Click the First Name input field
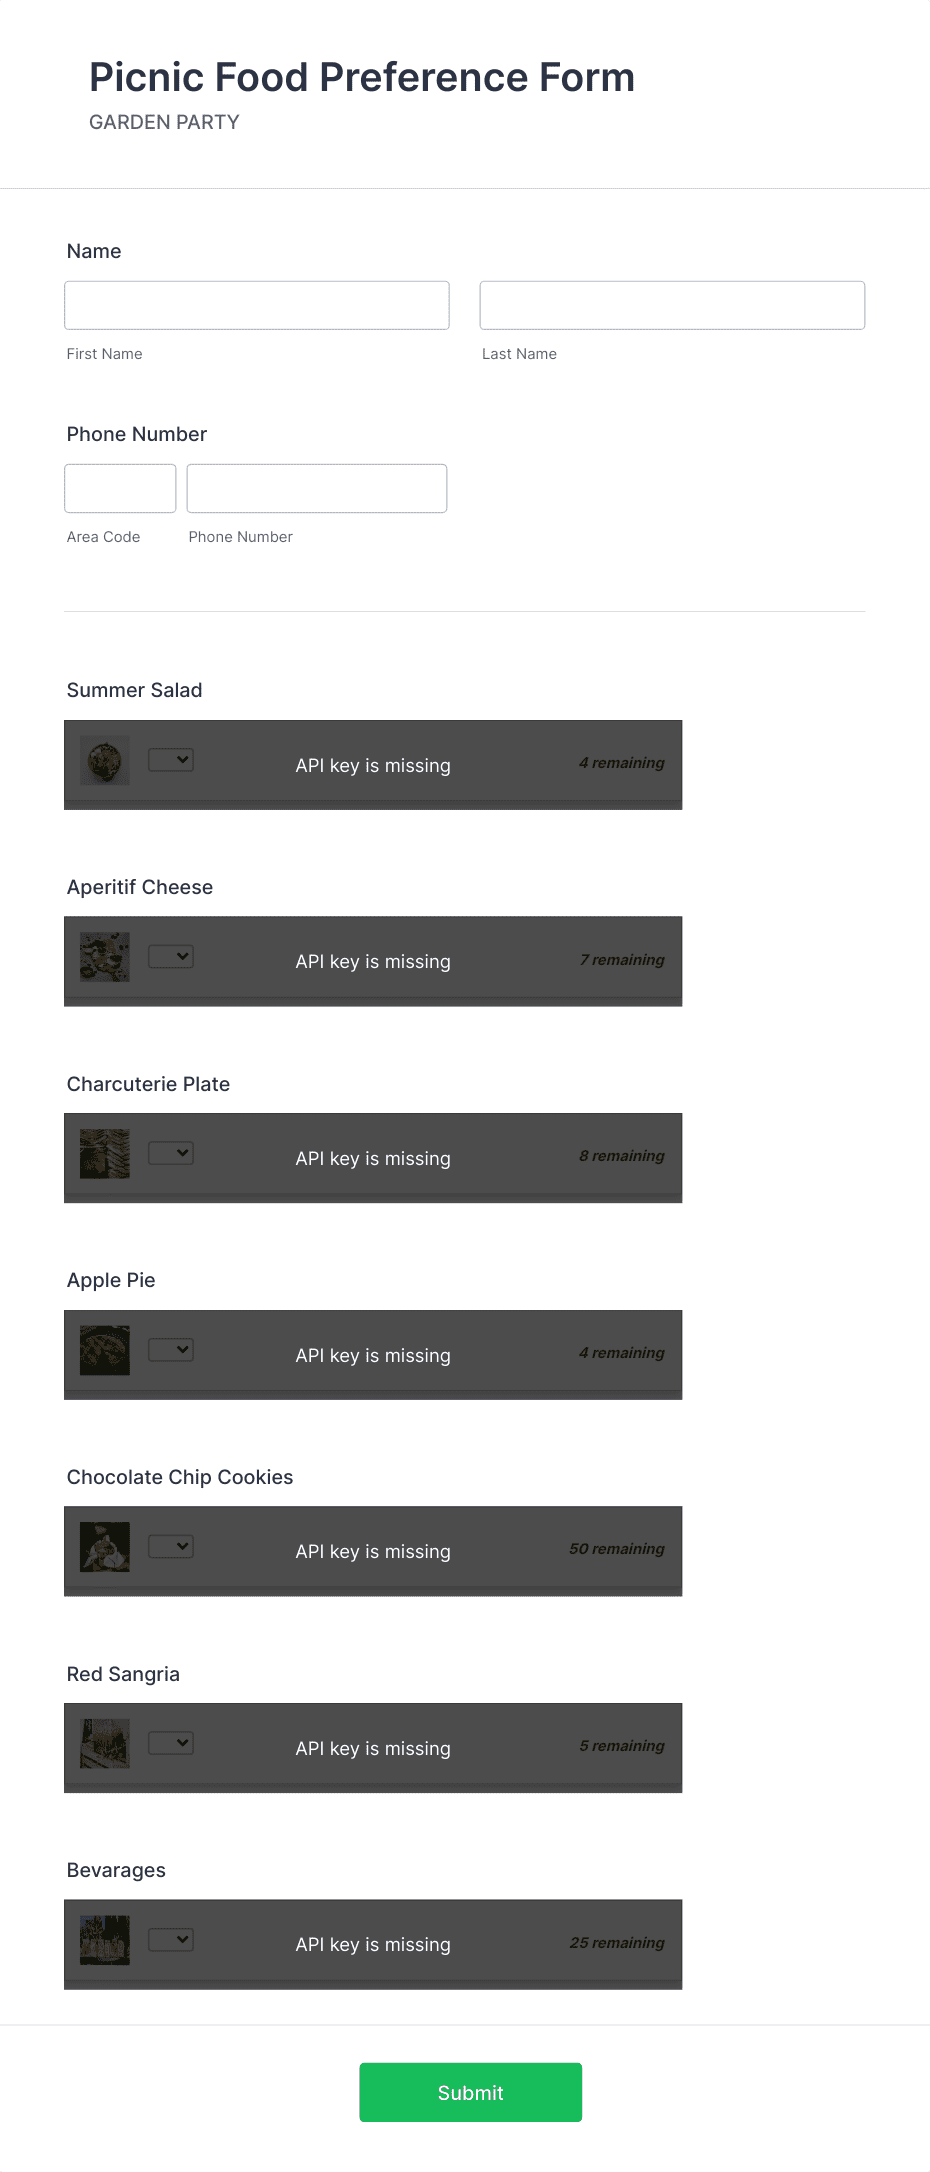This screenshot has width=930, height=2172. pos(256,305)
